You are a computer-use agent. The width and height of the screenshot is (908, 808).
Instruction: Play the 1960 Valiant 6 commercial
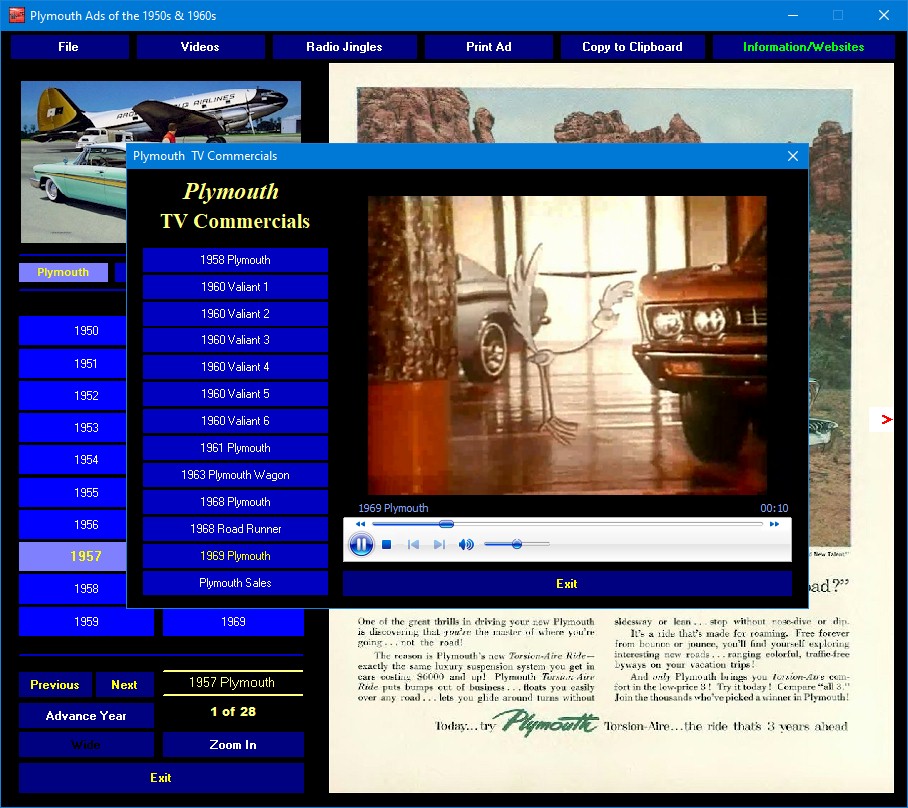click(235, 421)
